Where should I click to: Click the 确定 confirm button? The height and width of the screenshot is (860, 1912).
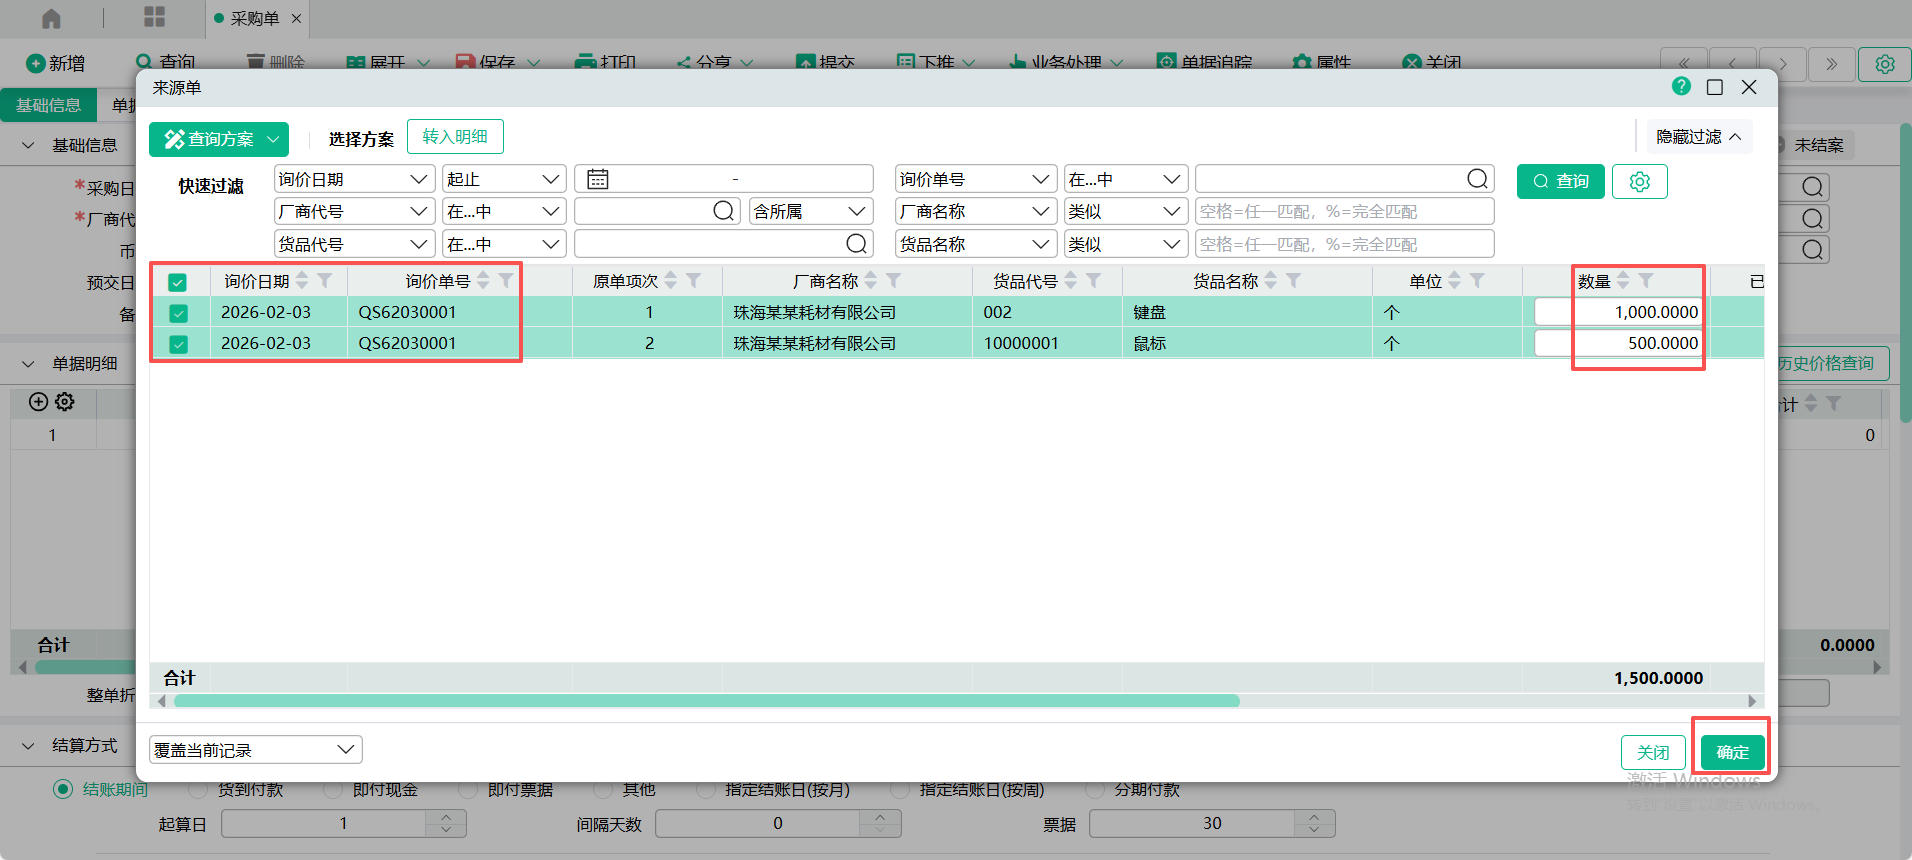coord(1732,752)
